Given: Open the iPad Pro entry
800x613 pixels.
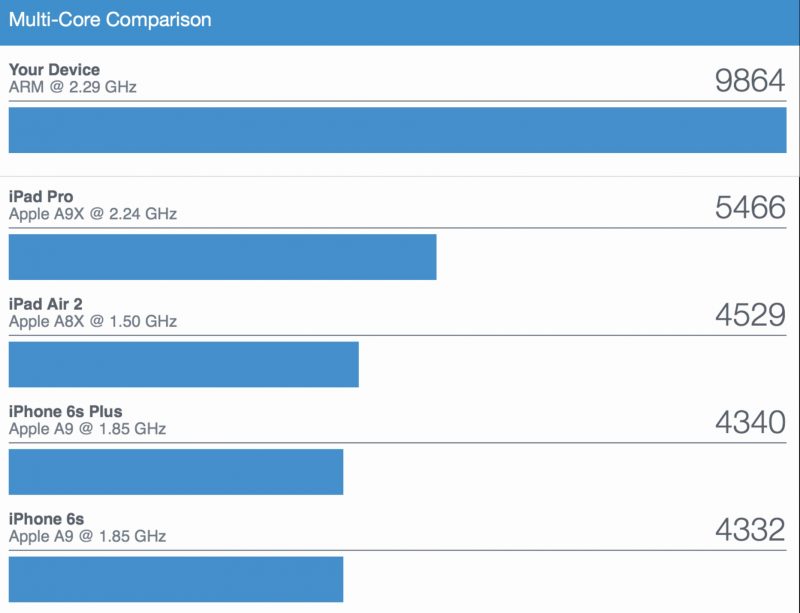Looking at the screenshot, I should click(41, 197).
